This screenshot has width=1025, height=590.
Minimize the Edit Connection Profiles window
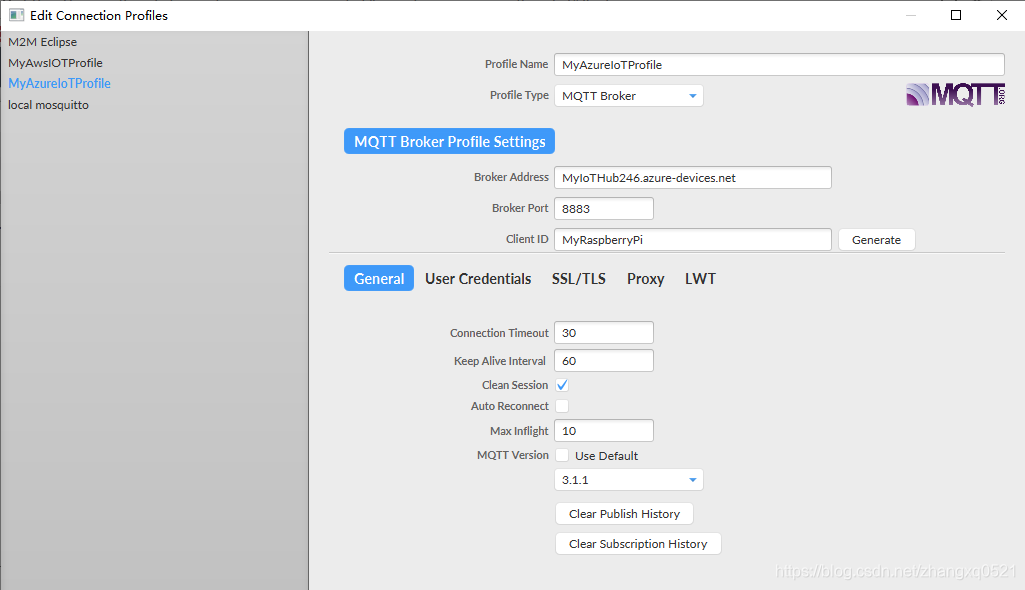point(911,15)
